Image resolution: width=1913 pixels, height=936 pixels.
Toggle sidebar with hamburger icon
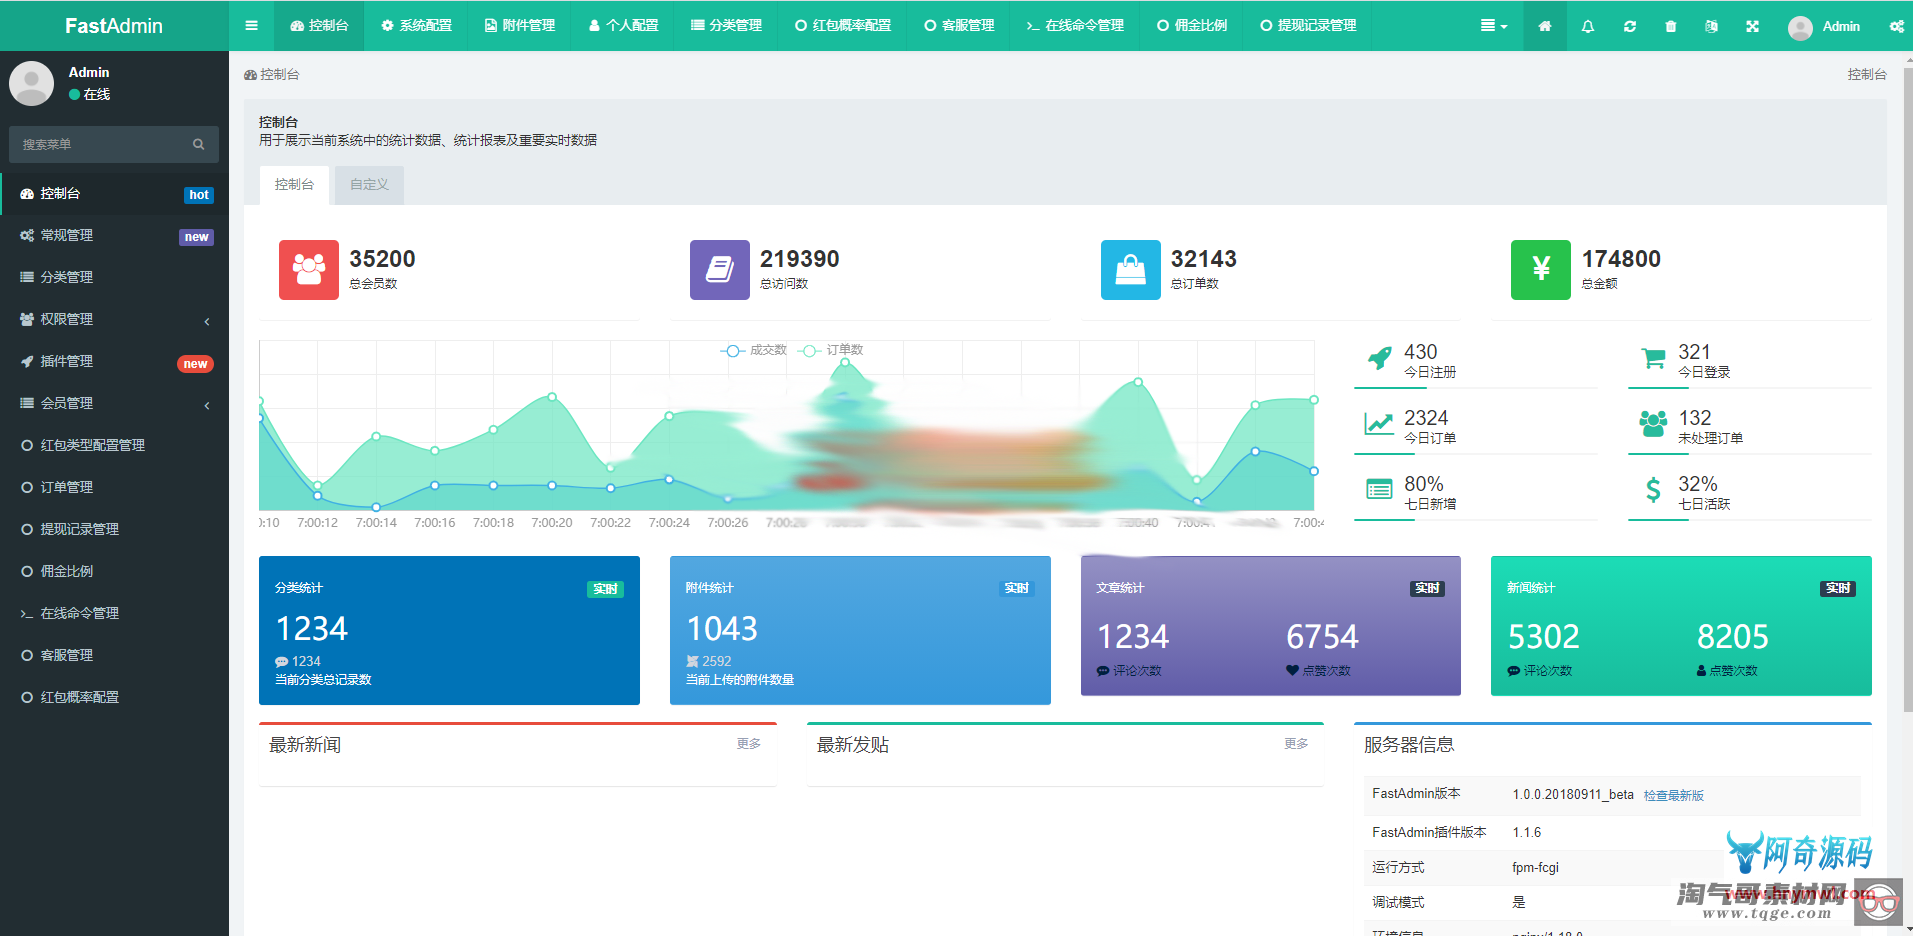251,26
